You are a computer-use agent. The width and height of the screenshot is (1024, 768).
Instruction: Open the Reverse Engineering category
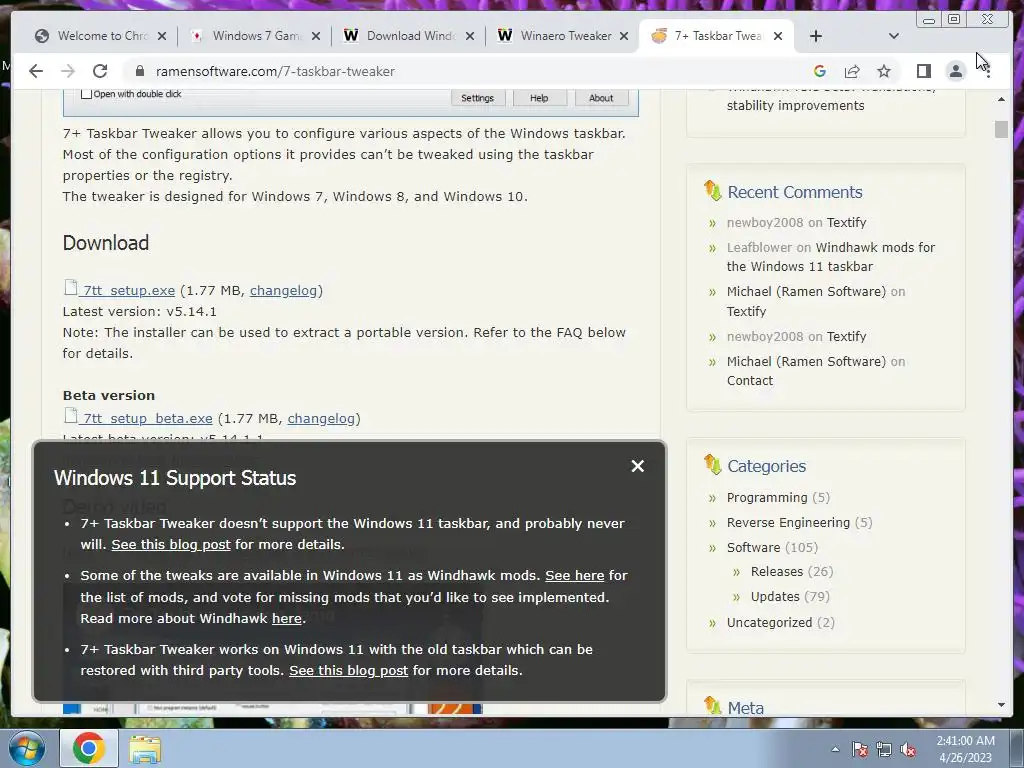pos(788,522)
